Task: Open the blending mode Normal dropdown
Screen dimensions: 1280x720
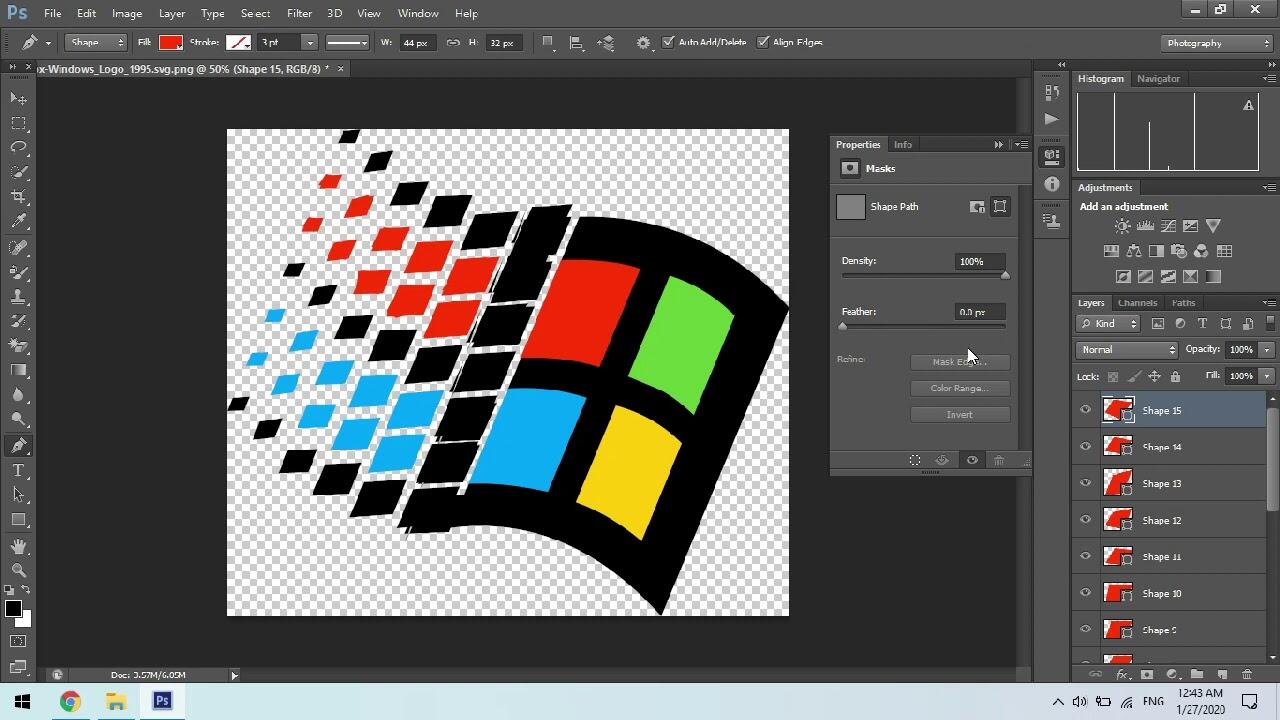Action: [1127, 350]
